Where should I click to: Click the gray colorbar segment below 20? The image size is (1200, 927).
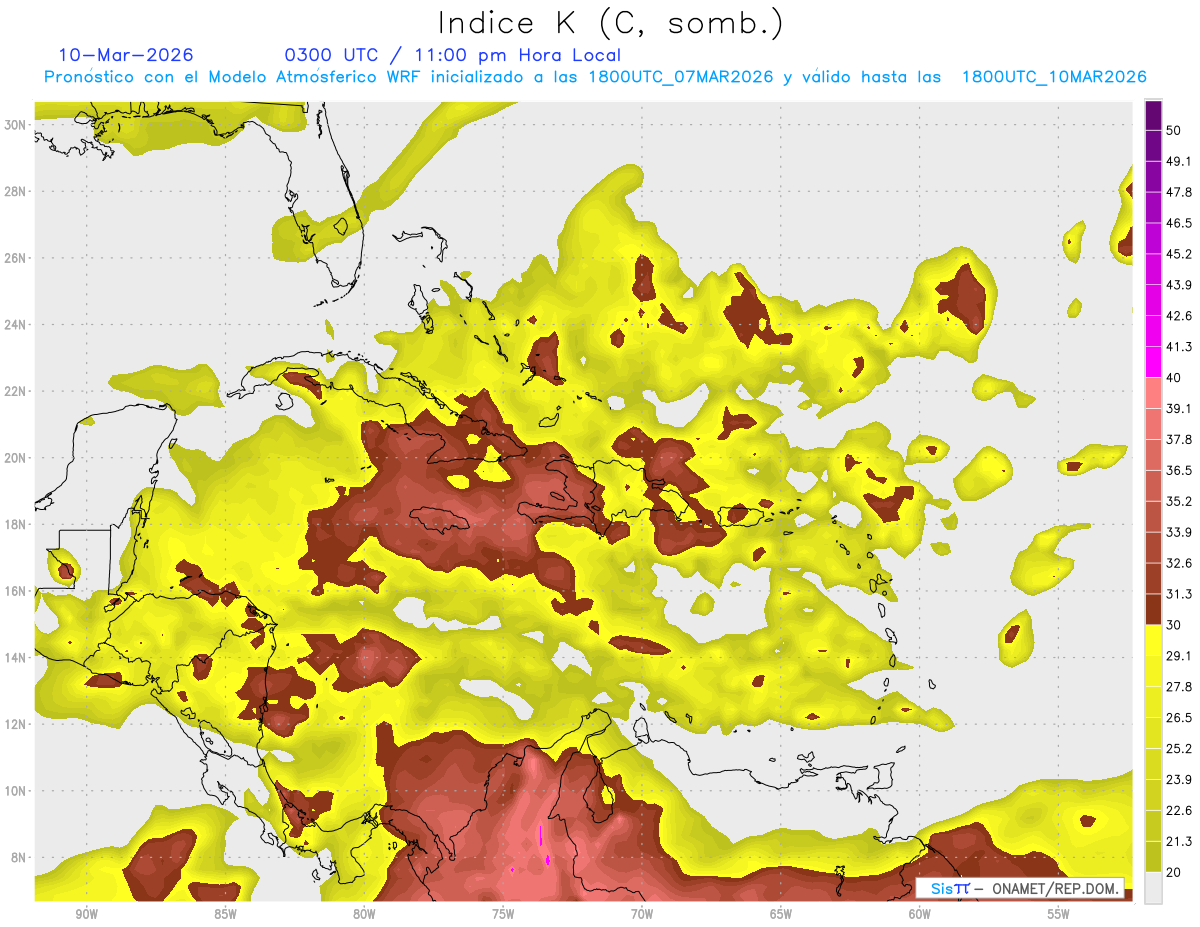1153,887
